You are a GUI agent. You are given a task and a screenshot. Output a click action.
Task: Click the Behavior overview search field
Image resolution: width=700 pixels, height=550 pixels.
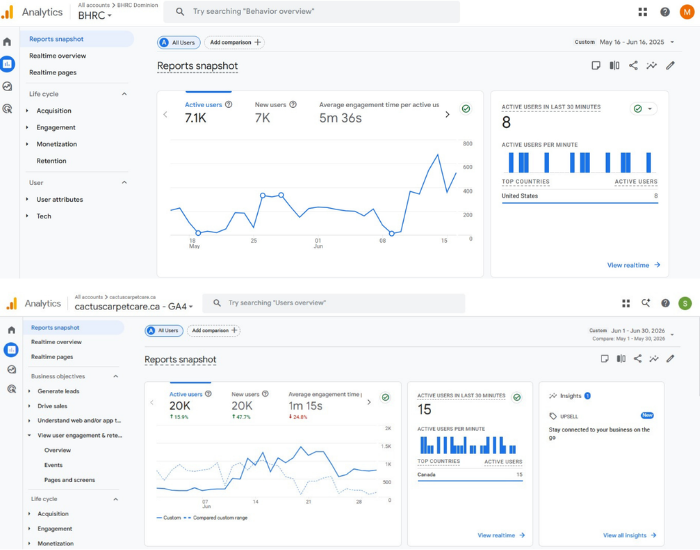[x=312, y=12]
